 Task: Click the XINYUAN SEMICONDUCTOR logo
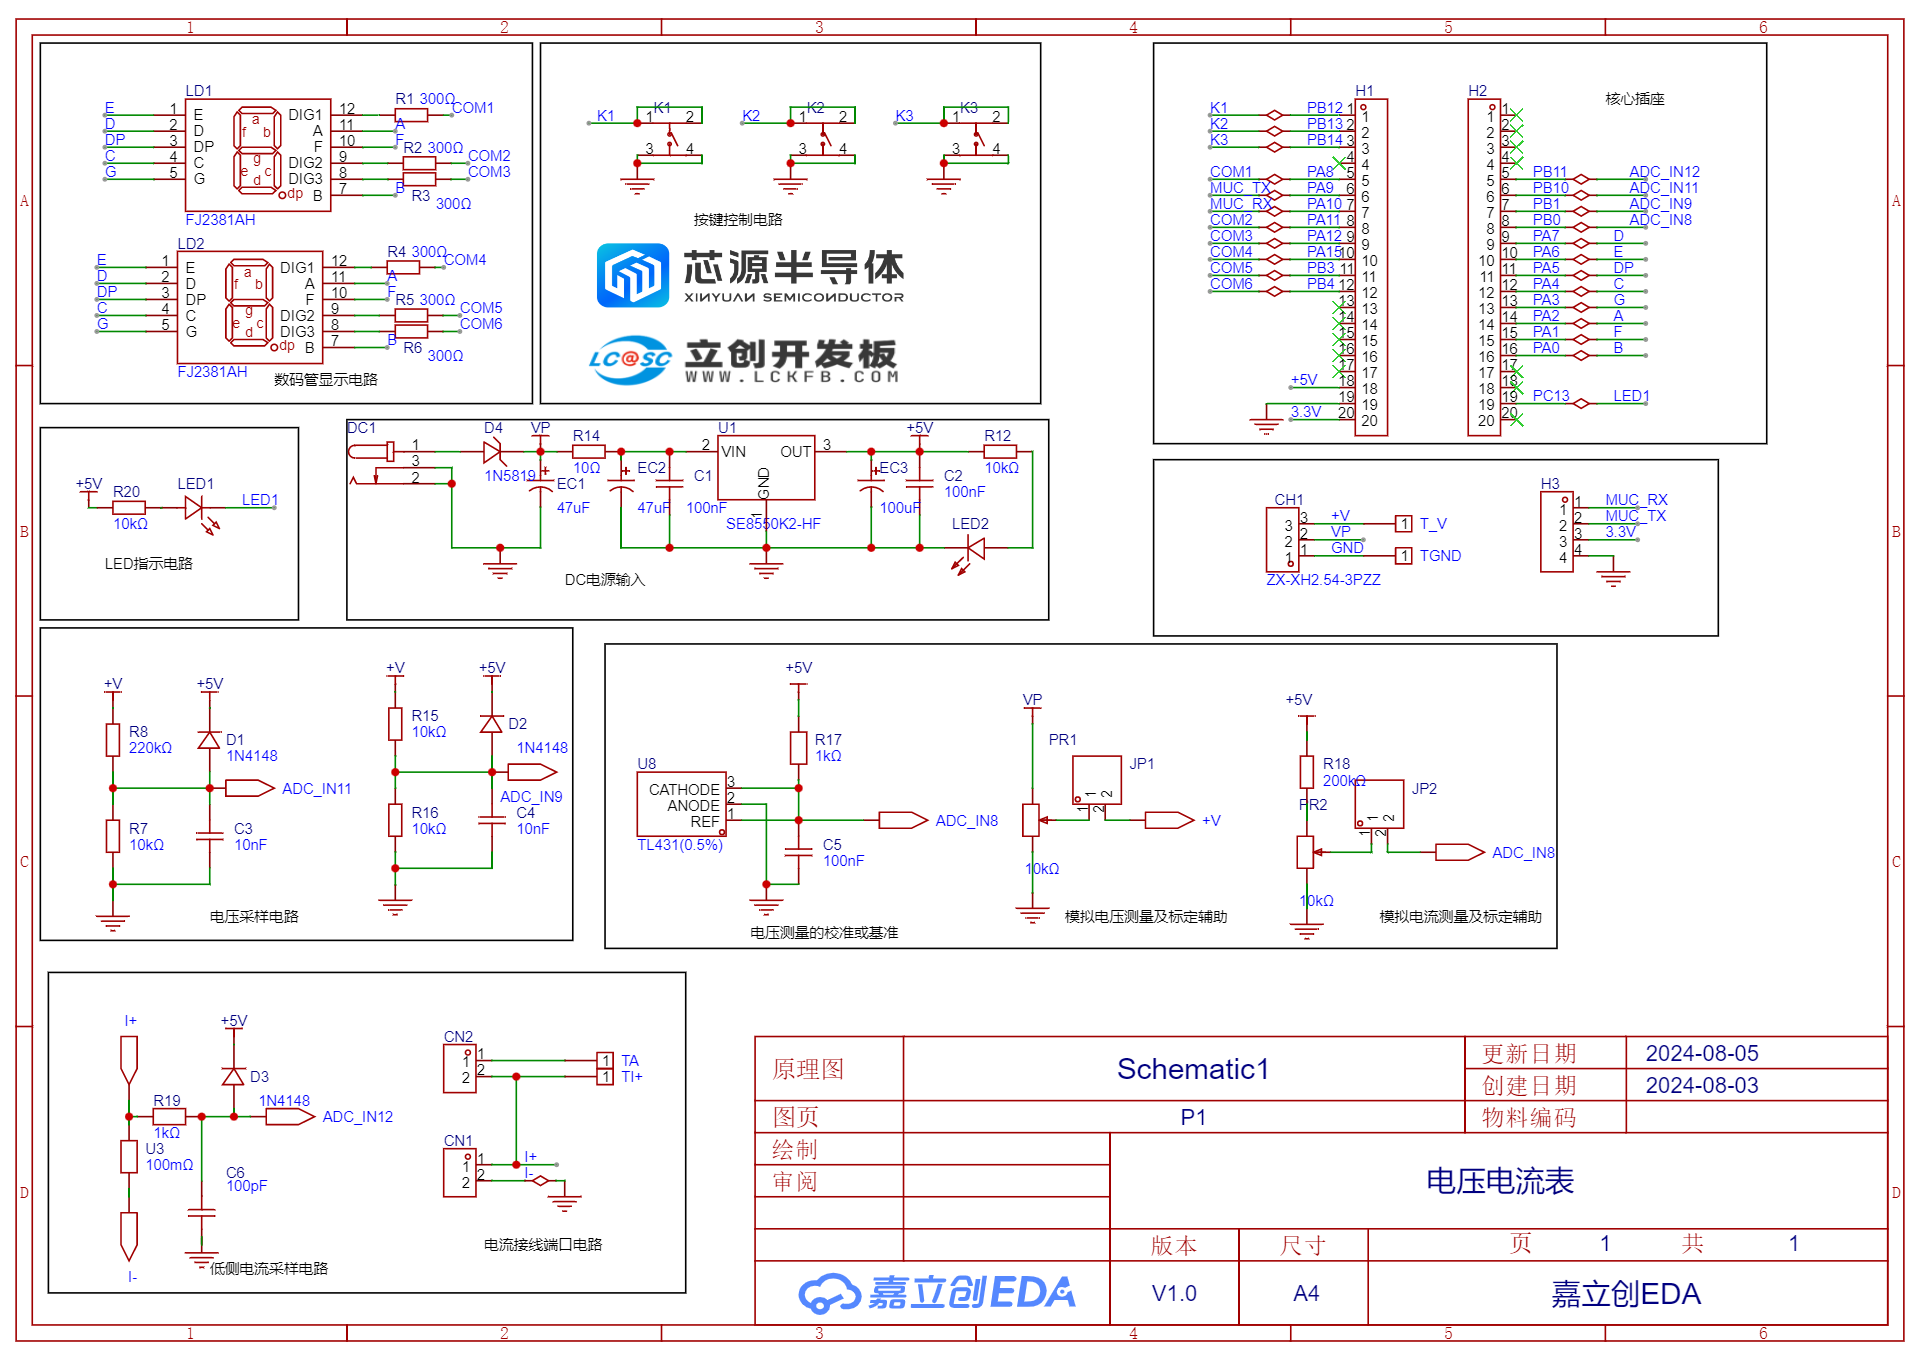point(751,275)
